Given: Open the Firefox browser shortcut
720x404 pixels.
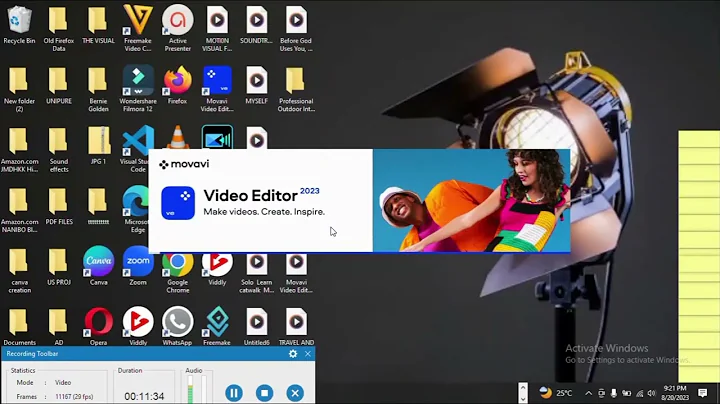Looking at the screenshot, I should pyautogui.click(x=177, y=86).
